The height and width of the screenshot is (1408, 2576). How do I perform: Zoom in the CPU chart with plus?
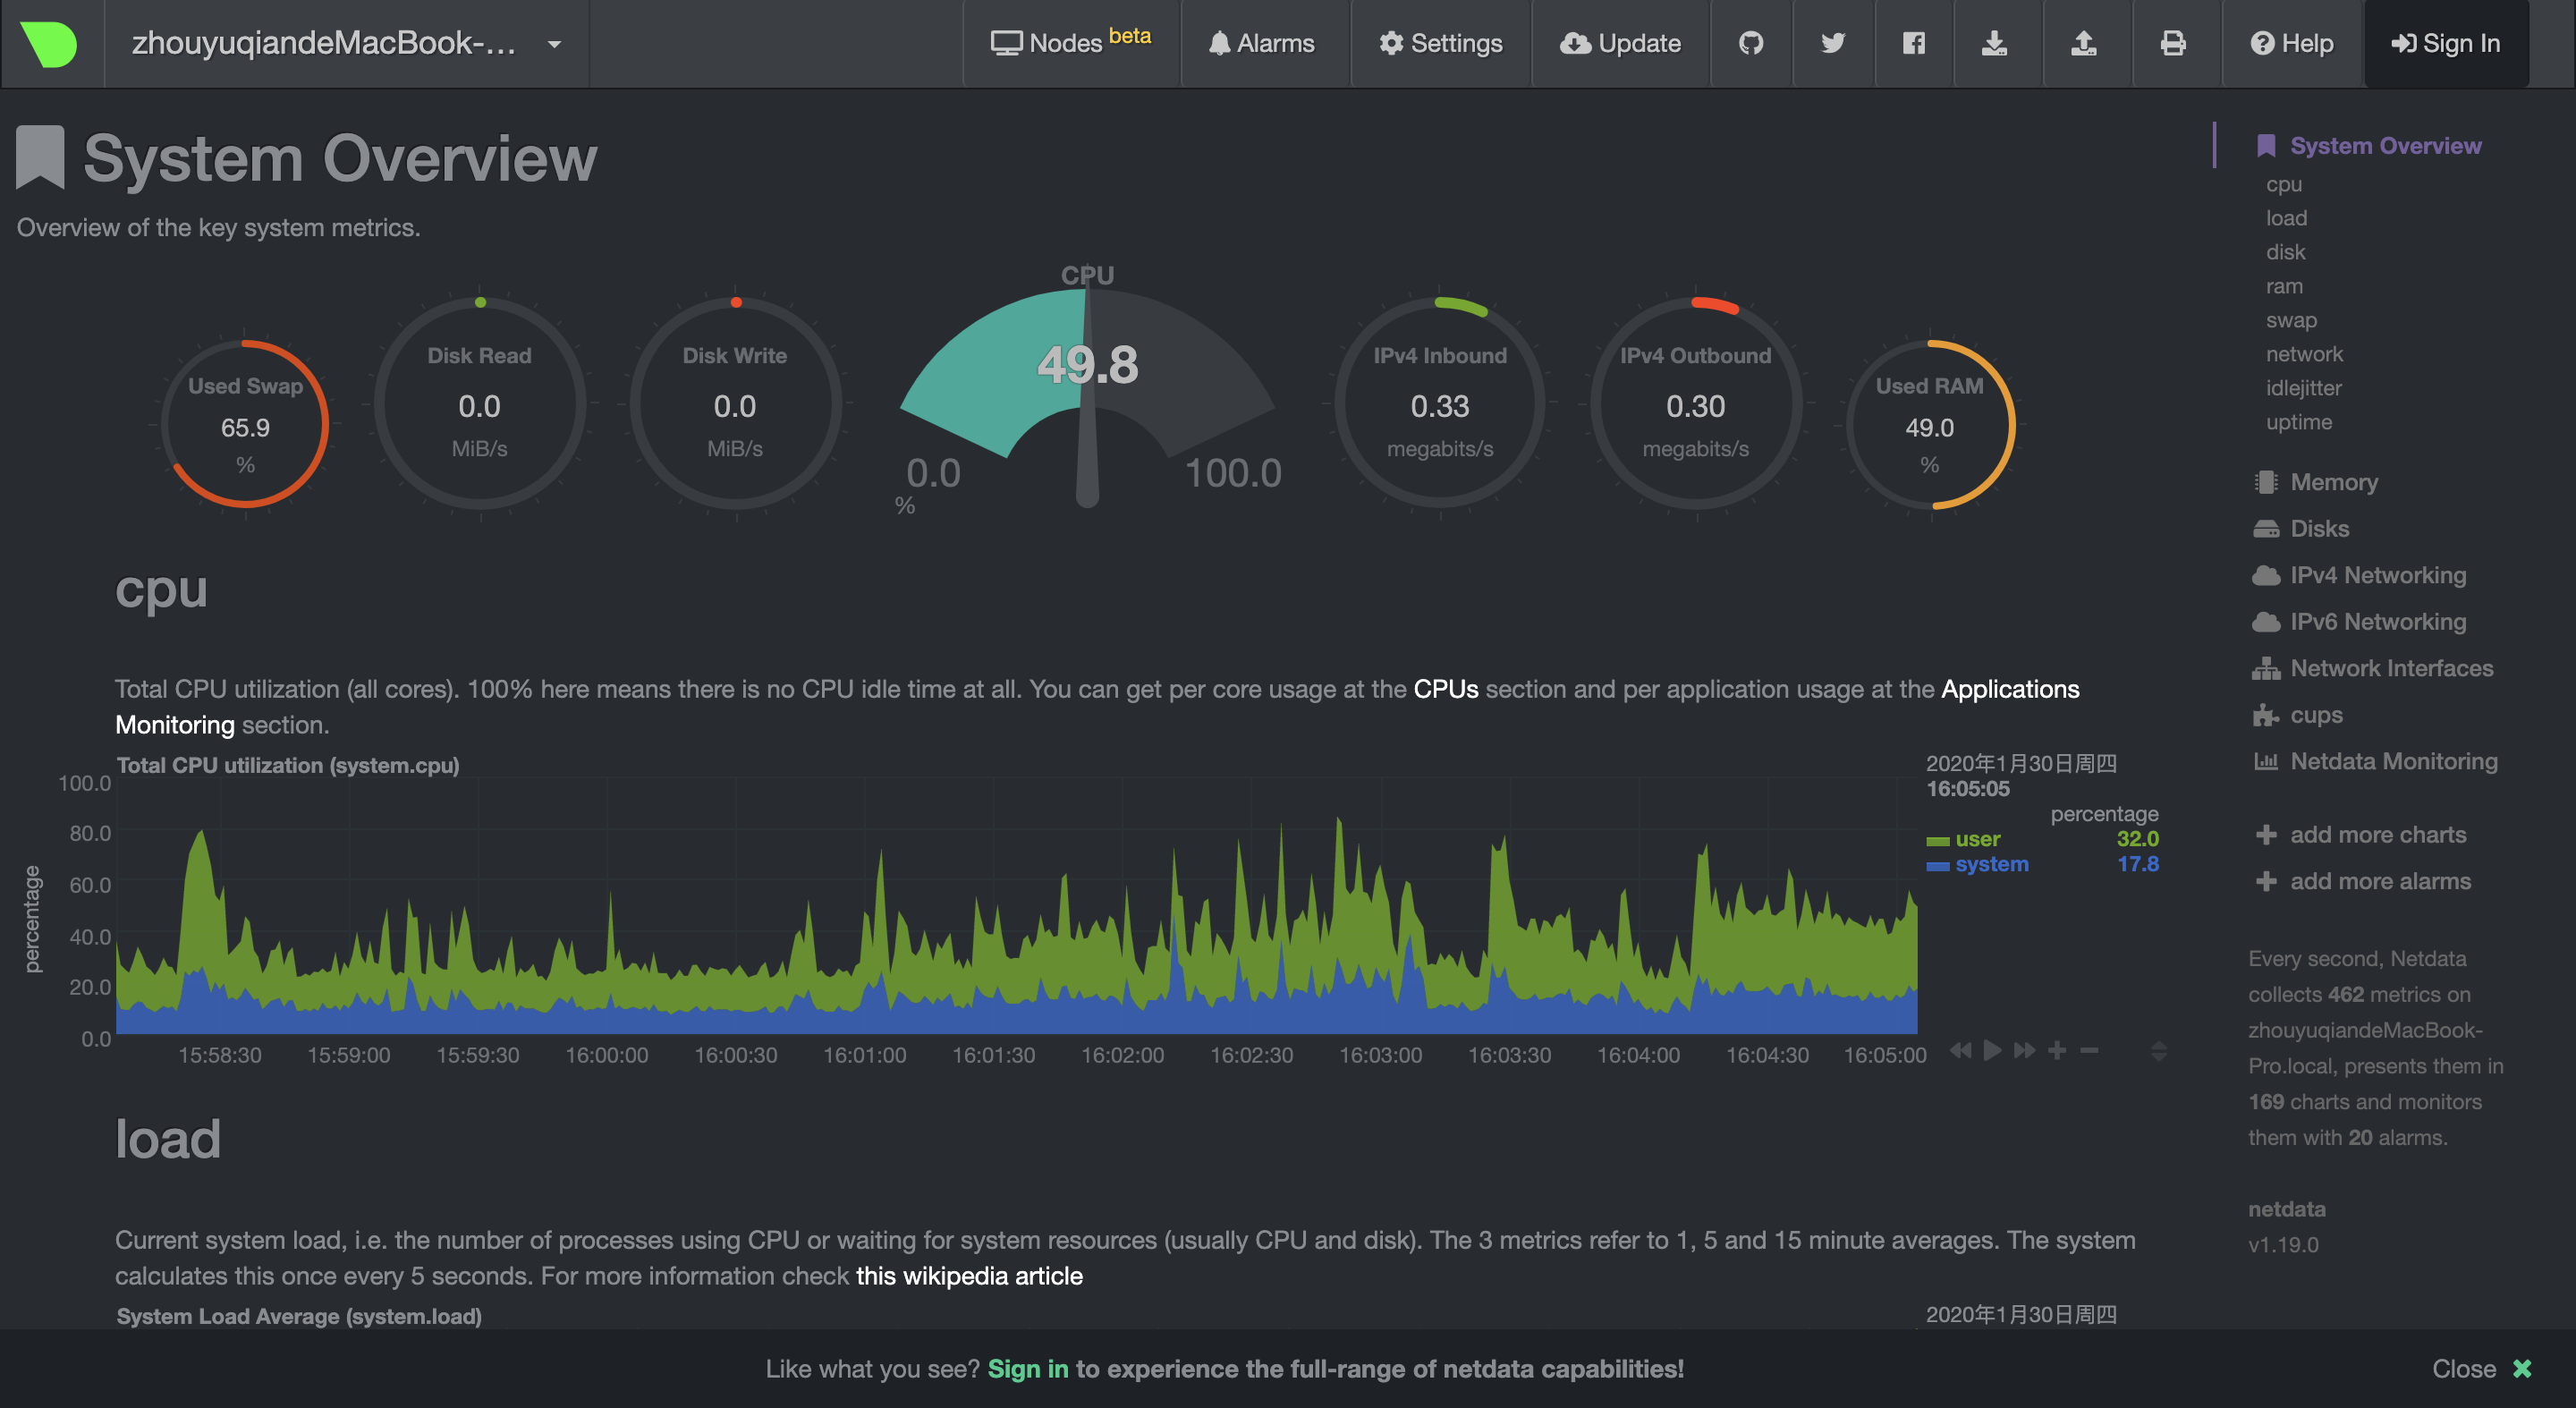[x=2057, y=1050]
